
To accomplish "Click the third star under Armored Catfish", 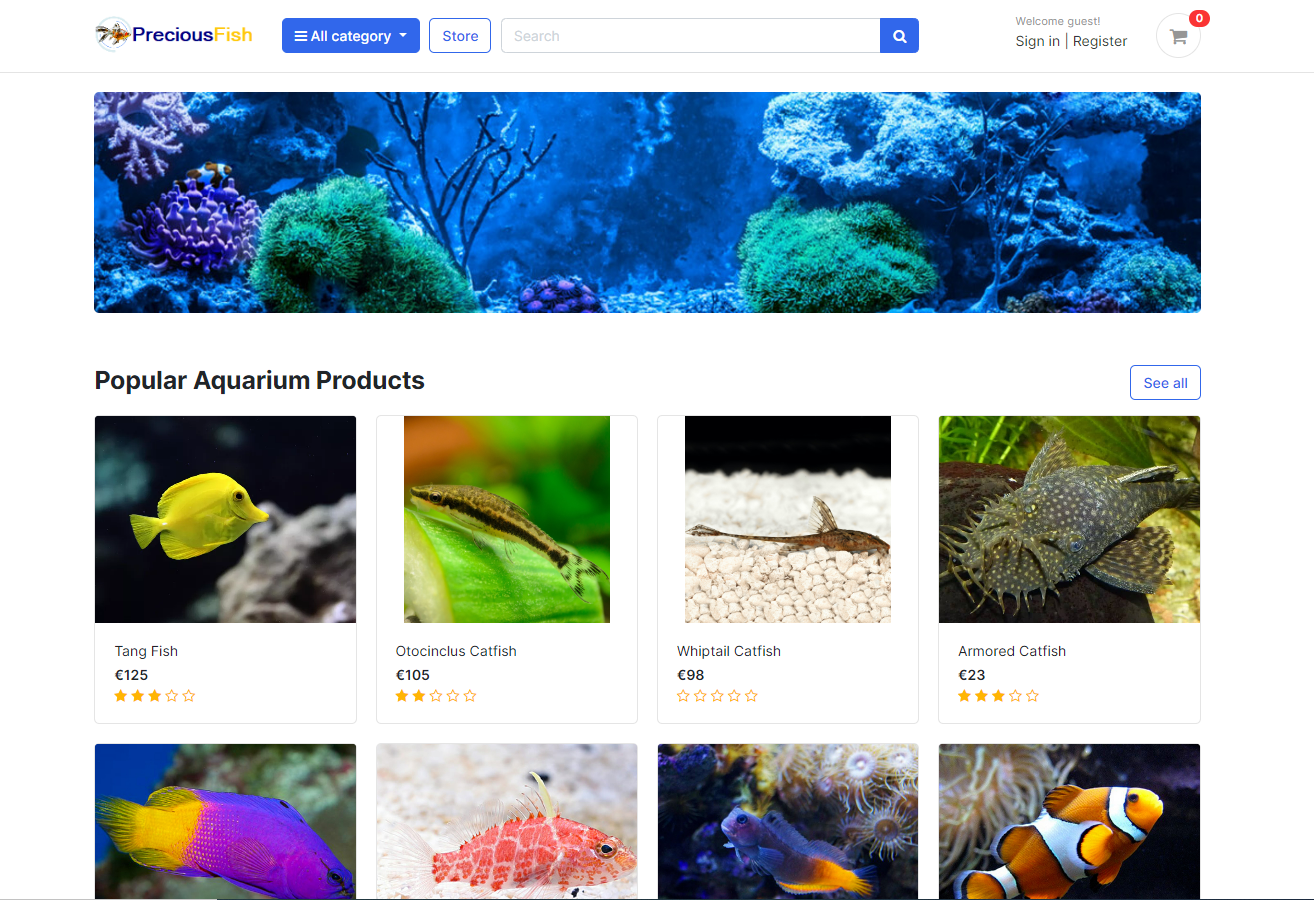I will (x=998, y=695).
